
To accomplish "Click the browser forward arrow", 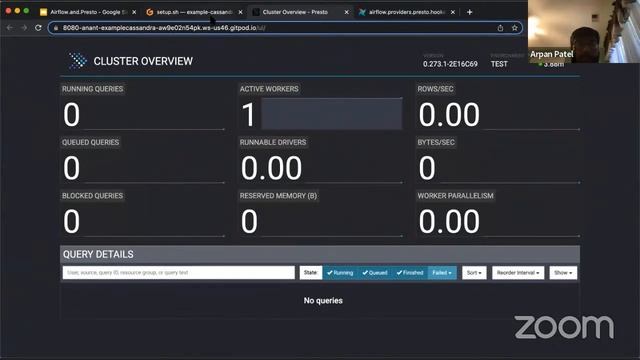I will (x=24, y=28).
